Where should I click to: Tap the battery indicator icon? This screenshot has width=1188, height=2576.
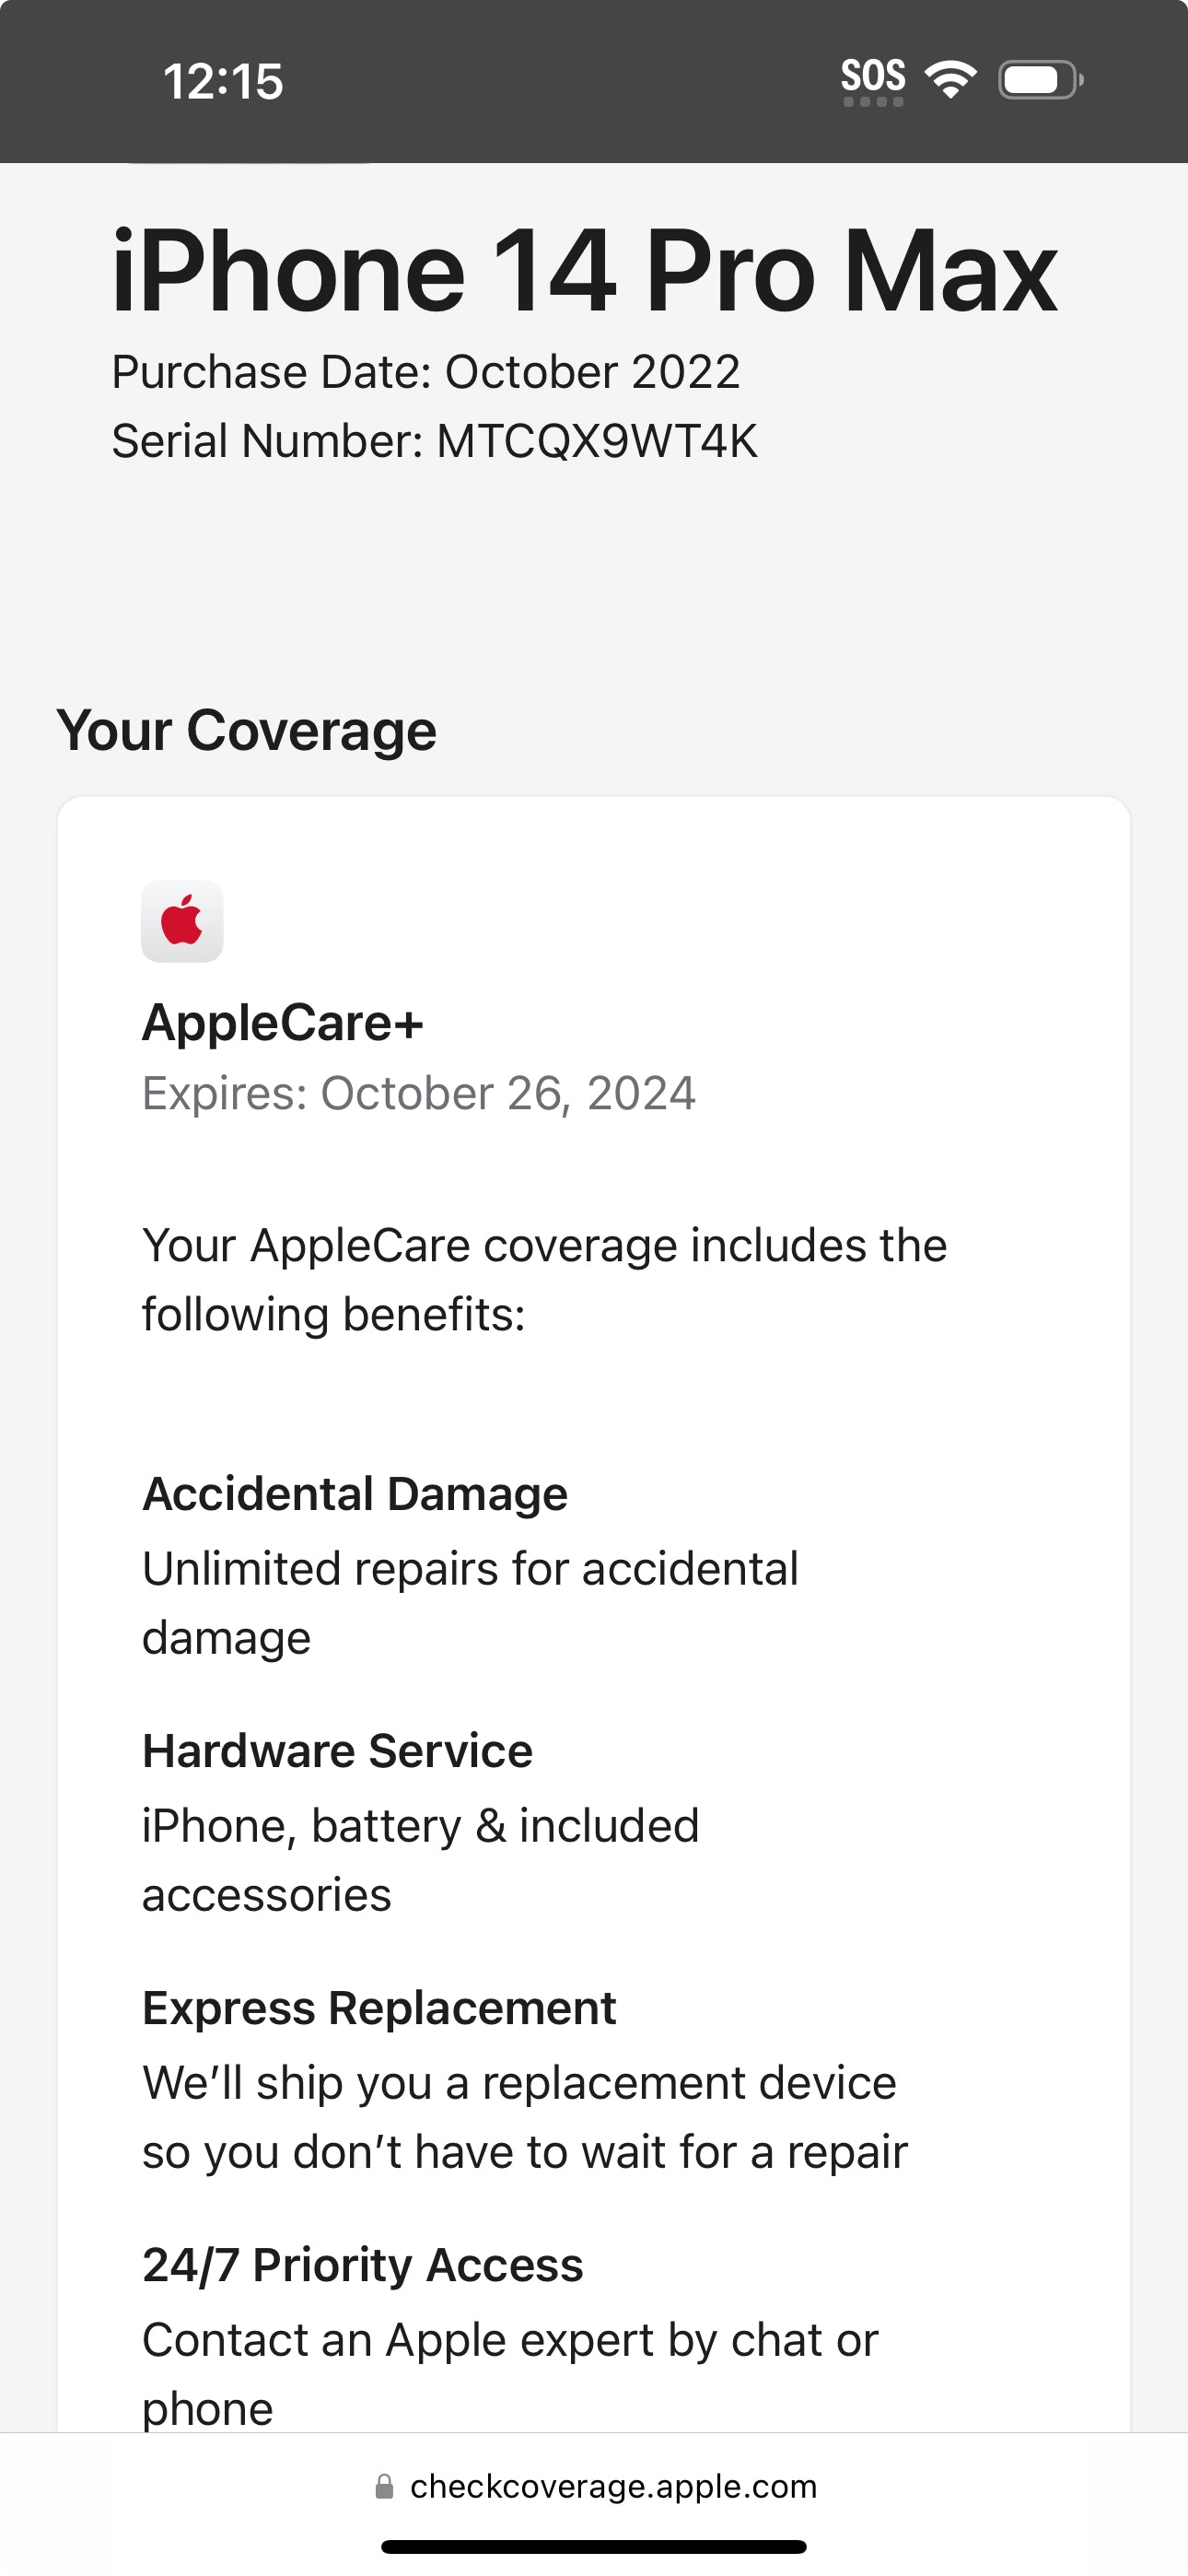click(x=1040, y=80)
